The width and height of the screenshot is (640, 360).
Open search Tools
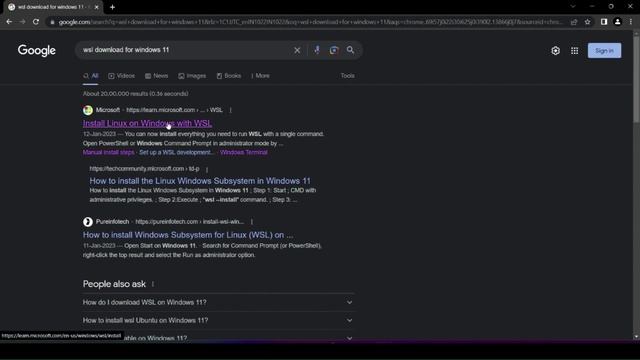pyautogui.click(x=347, y=76)
